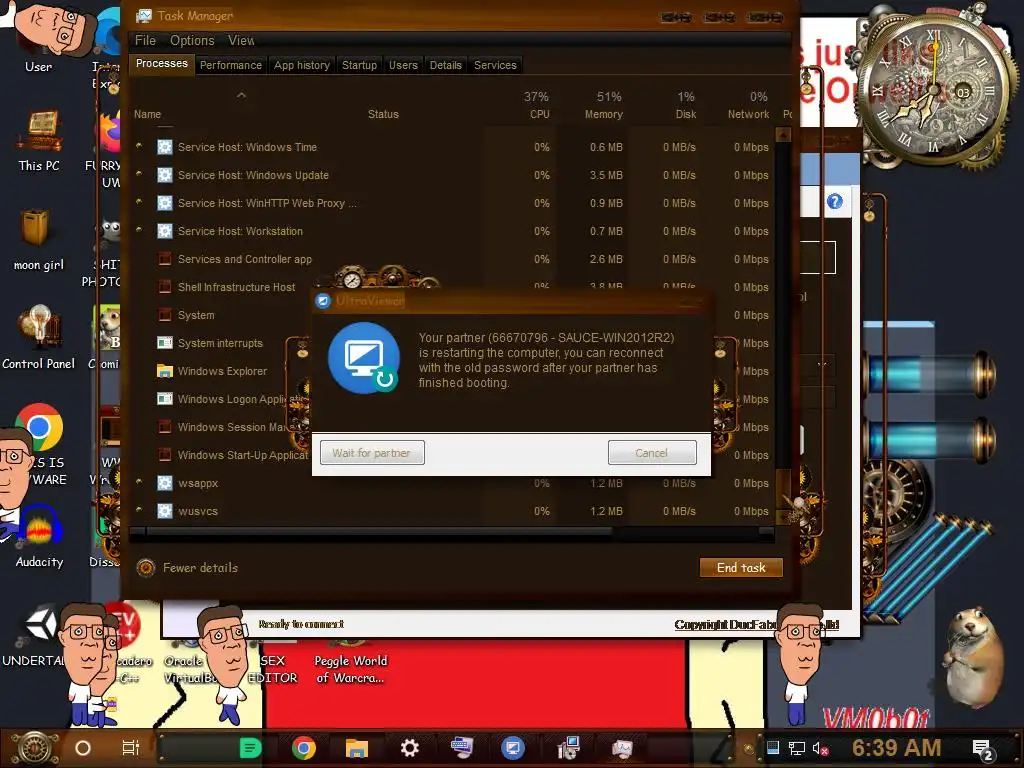Sort processes by the Name column header

pyautogui.click(x=148, y=114)
